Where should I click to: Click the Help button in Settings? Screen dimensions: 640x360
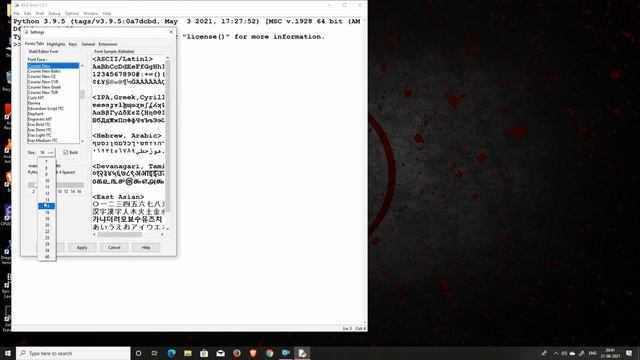pyautogui.click(x=146, y=247)
